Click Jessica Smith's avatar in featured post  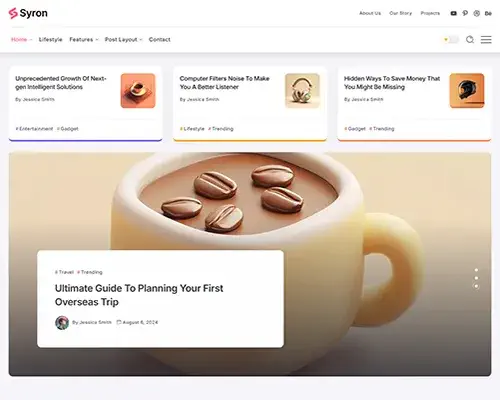62,323
